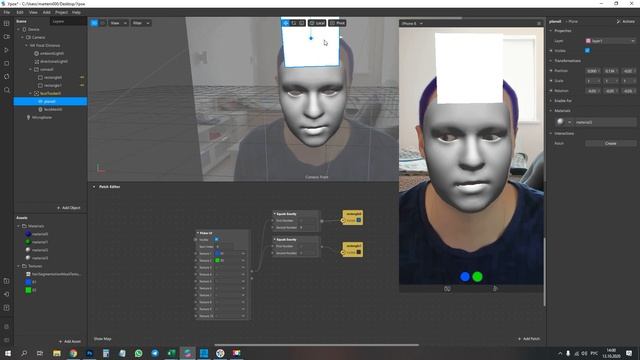This screenshot has width=640, height=360.
Task: Collapse the Focal Distance tree node
Action: tap(27, 45)
